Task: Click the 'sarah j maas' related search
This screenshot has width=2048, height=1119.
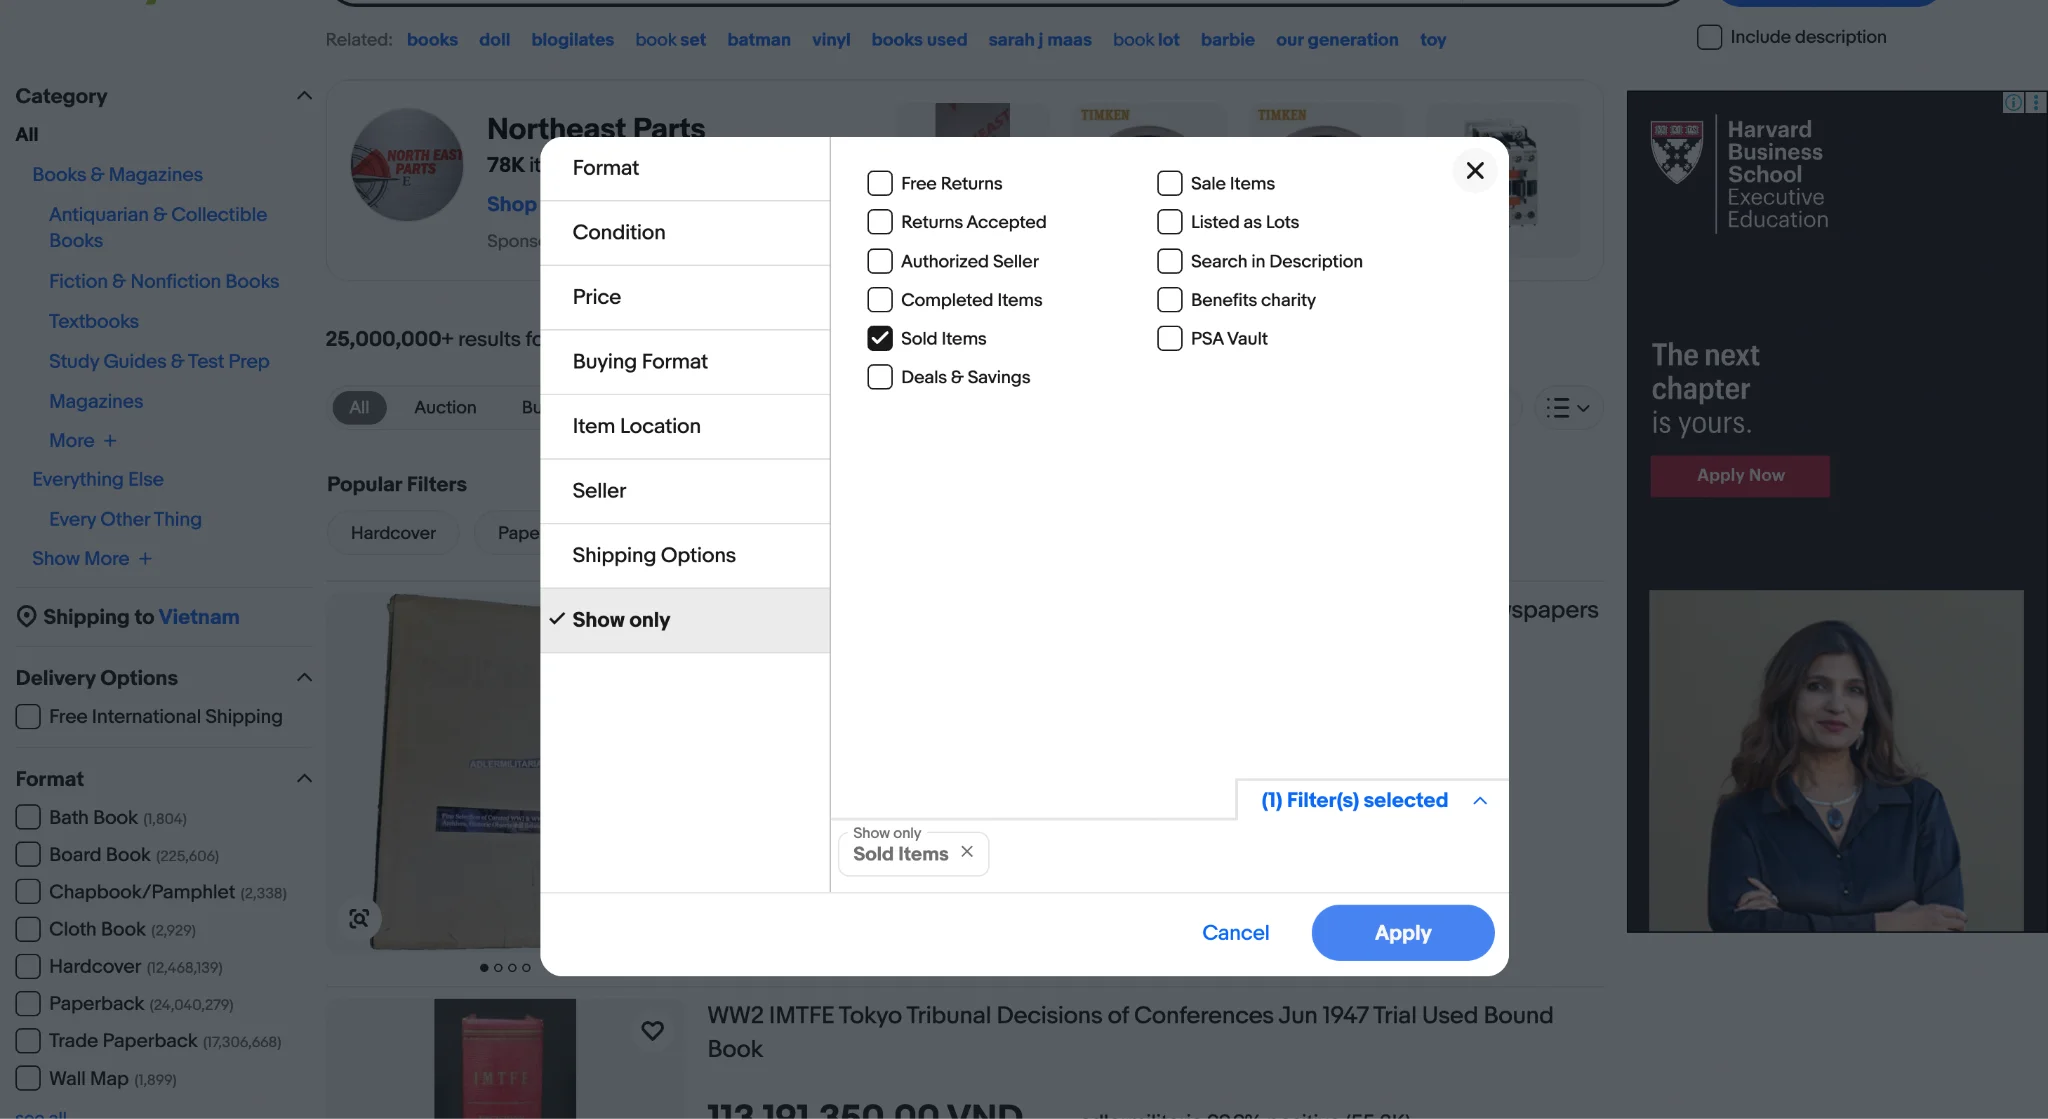Action: point(1040,40)
